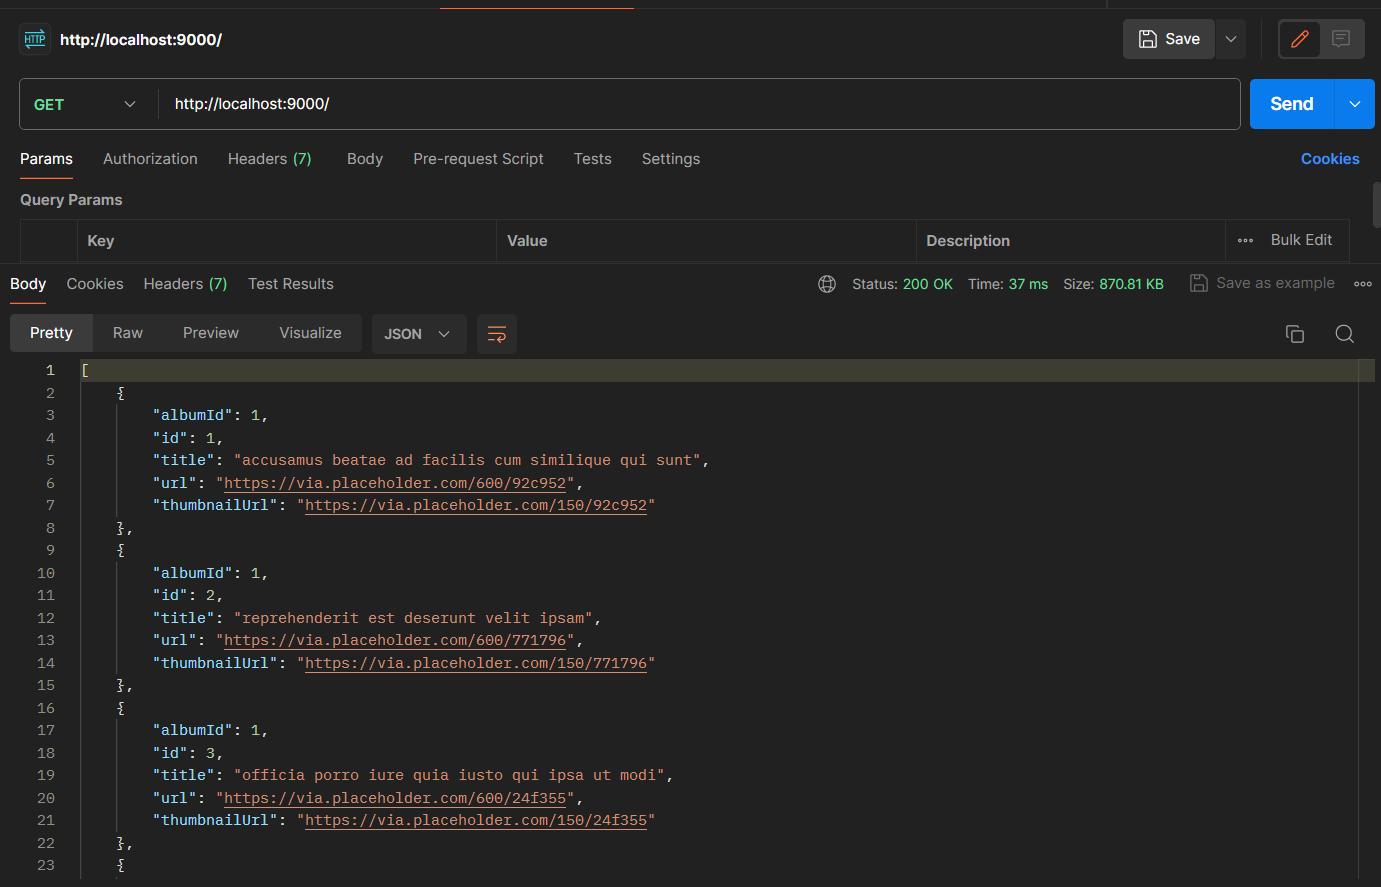Open the GET method dropdown

tap(85, 104)
